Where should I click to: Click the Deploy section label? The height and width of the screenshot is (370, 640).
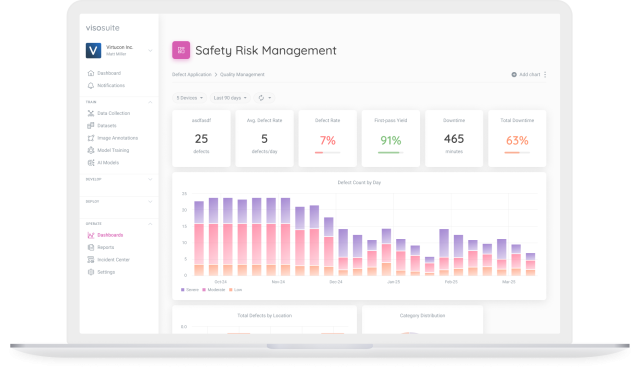point(92,202)
